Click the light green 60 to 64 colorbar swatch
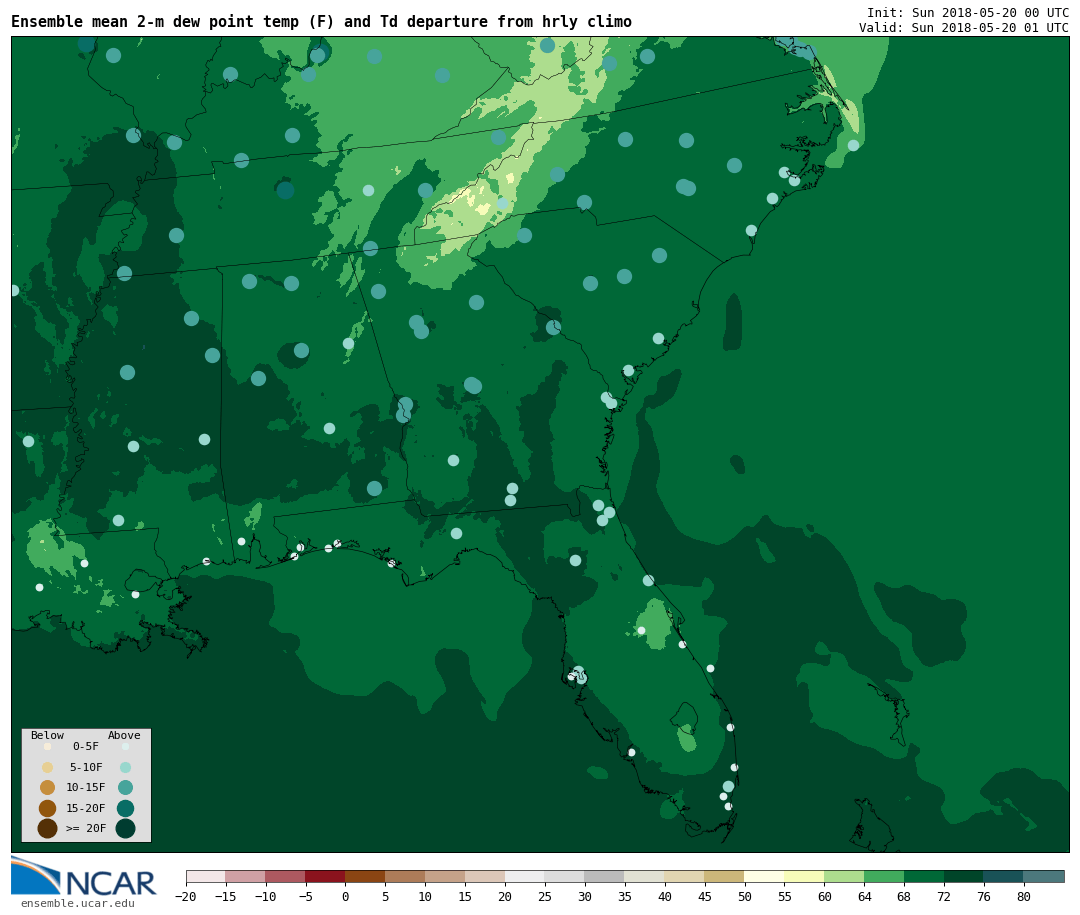 (x=844, y=876)
